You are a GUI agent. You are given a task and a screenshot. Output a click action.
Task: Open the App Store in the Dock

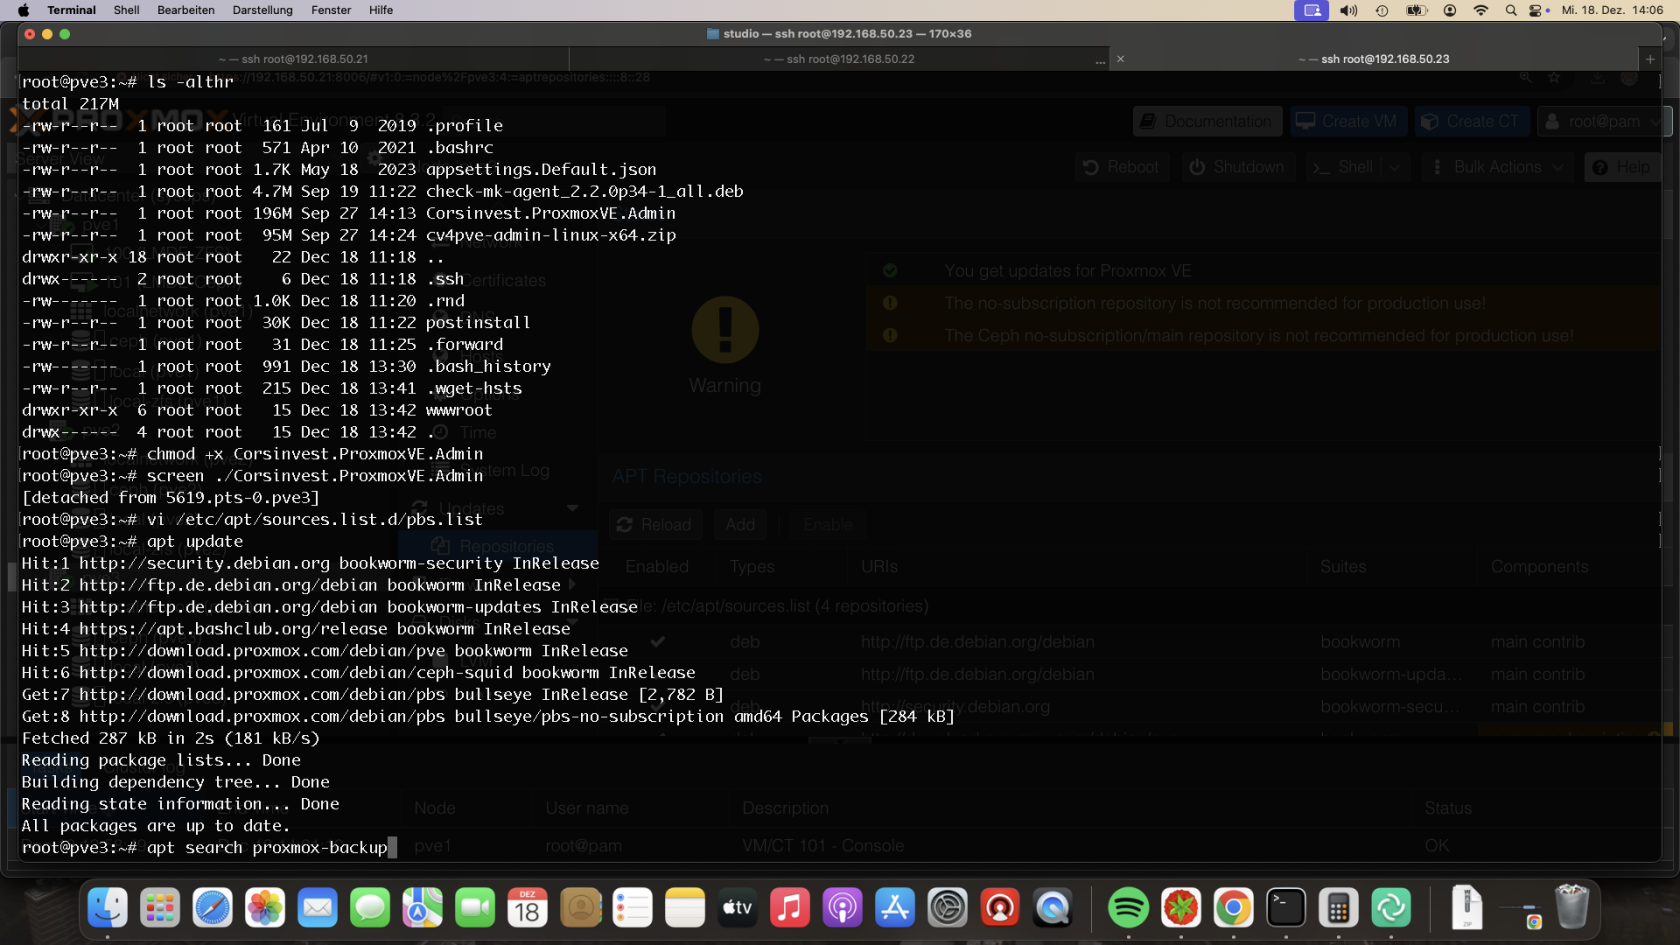895,908
